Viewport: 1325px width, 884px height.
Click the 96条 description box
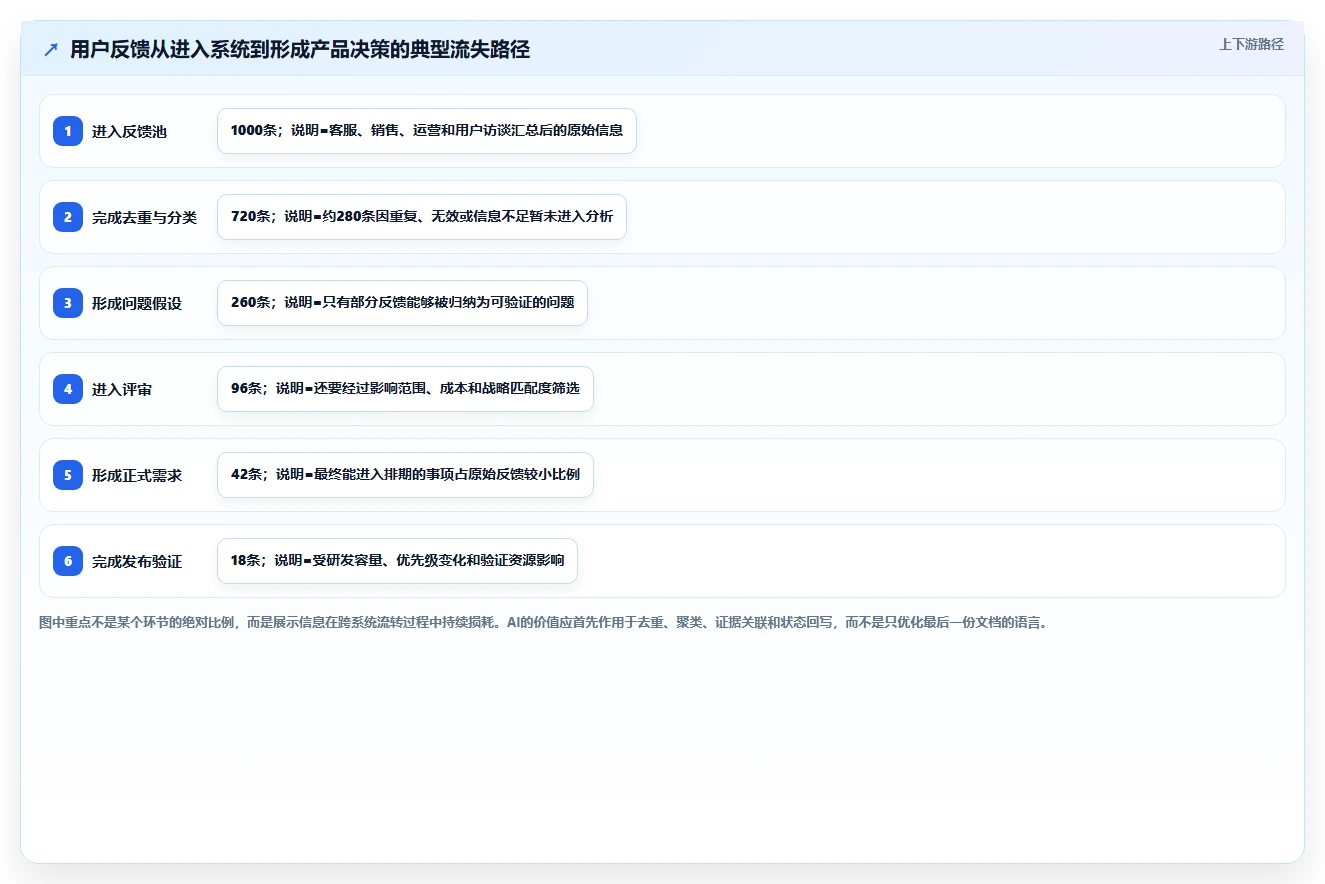[405, 389]
